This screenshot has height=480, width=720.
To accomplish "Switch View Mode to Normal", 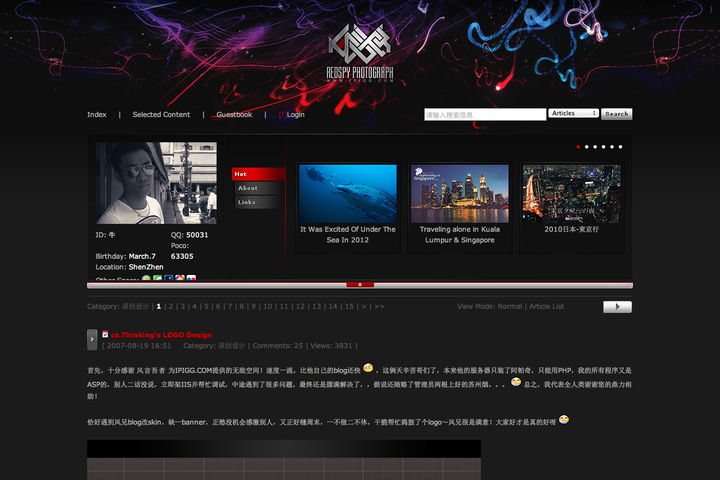I will point(510,306).
